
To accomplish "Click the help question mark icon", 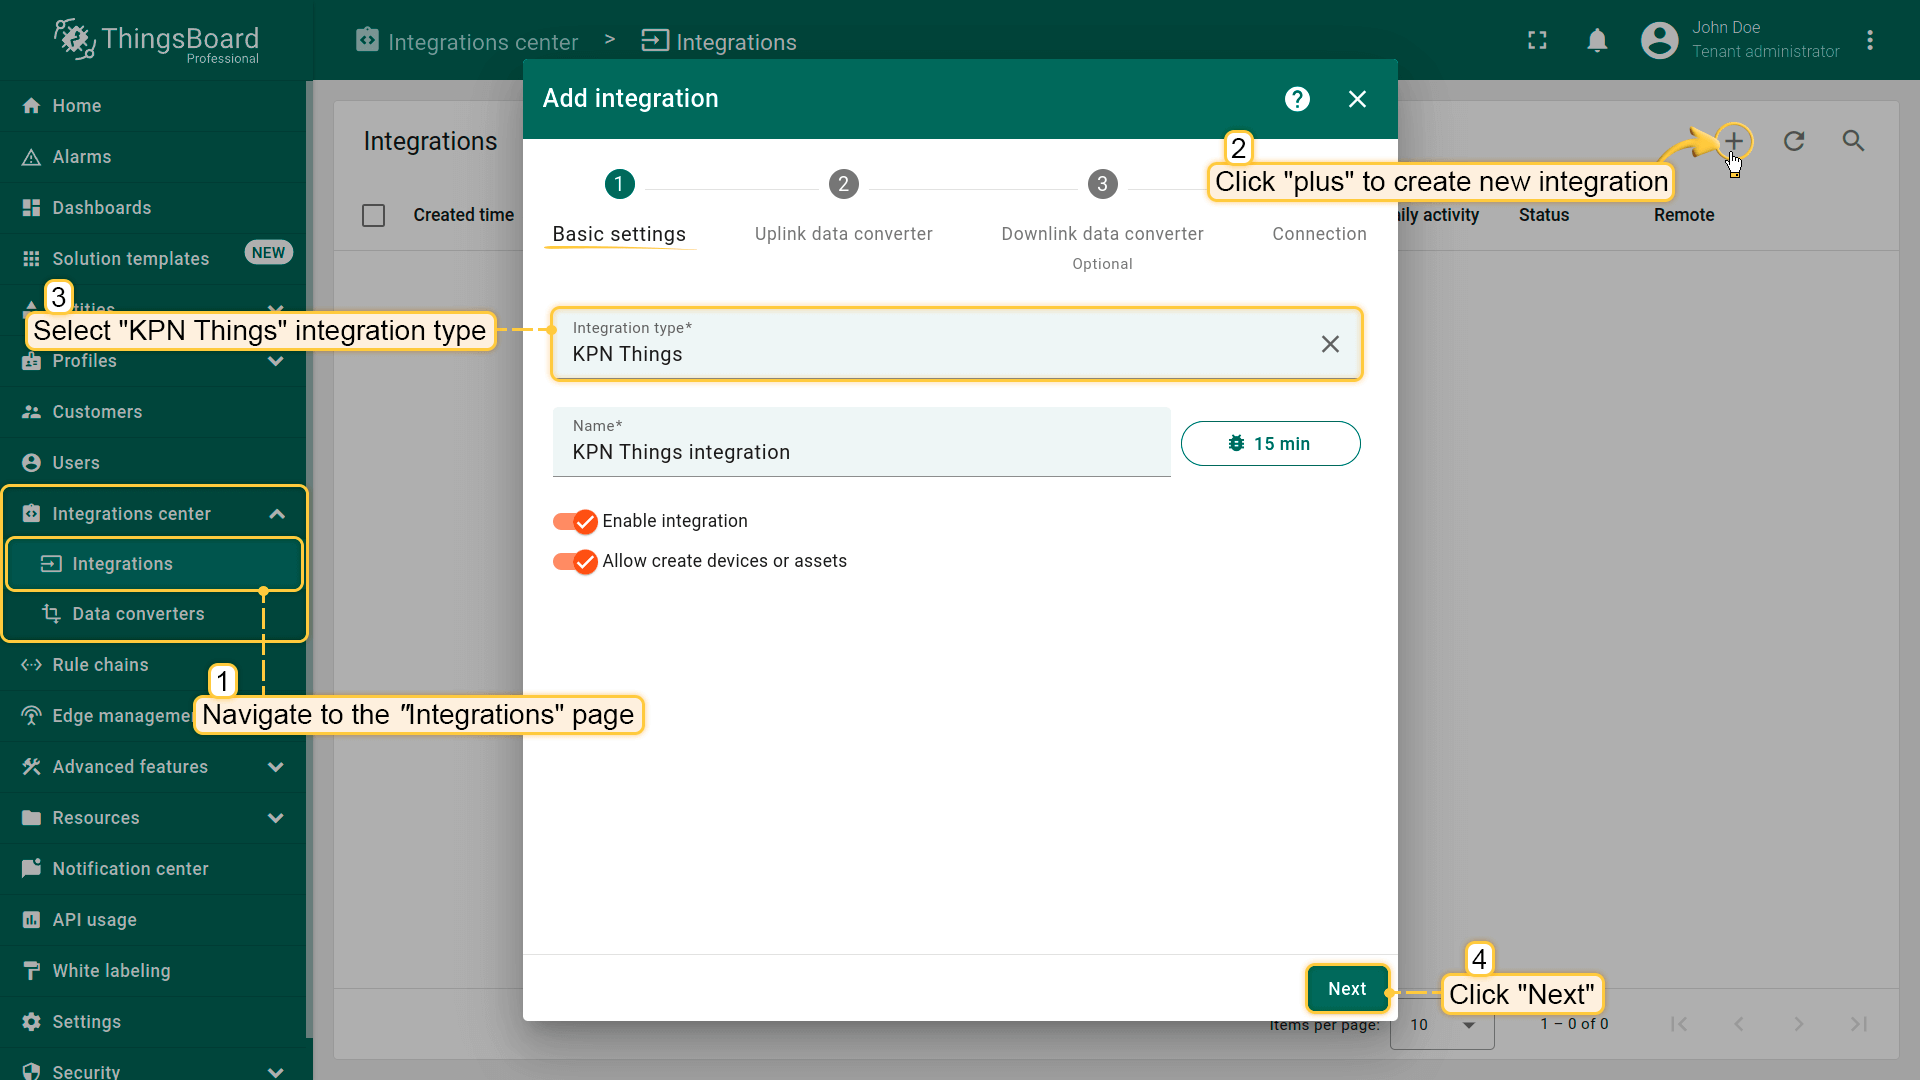I will pos(1297,99).
